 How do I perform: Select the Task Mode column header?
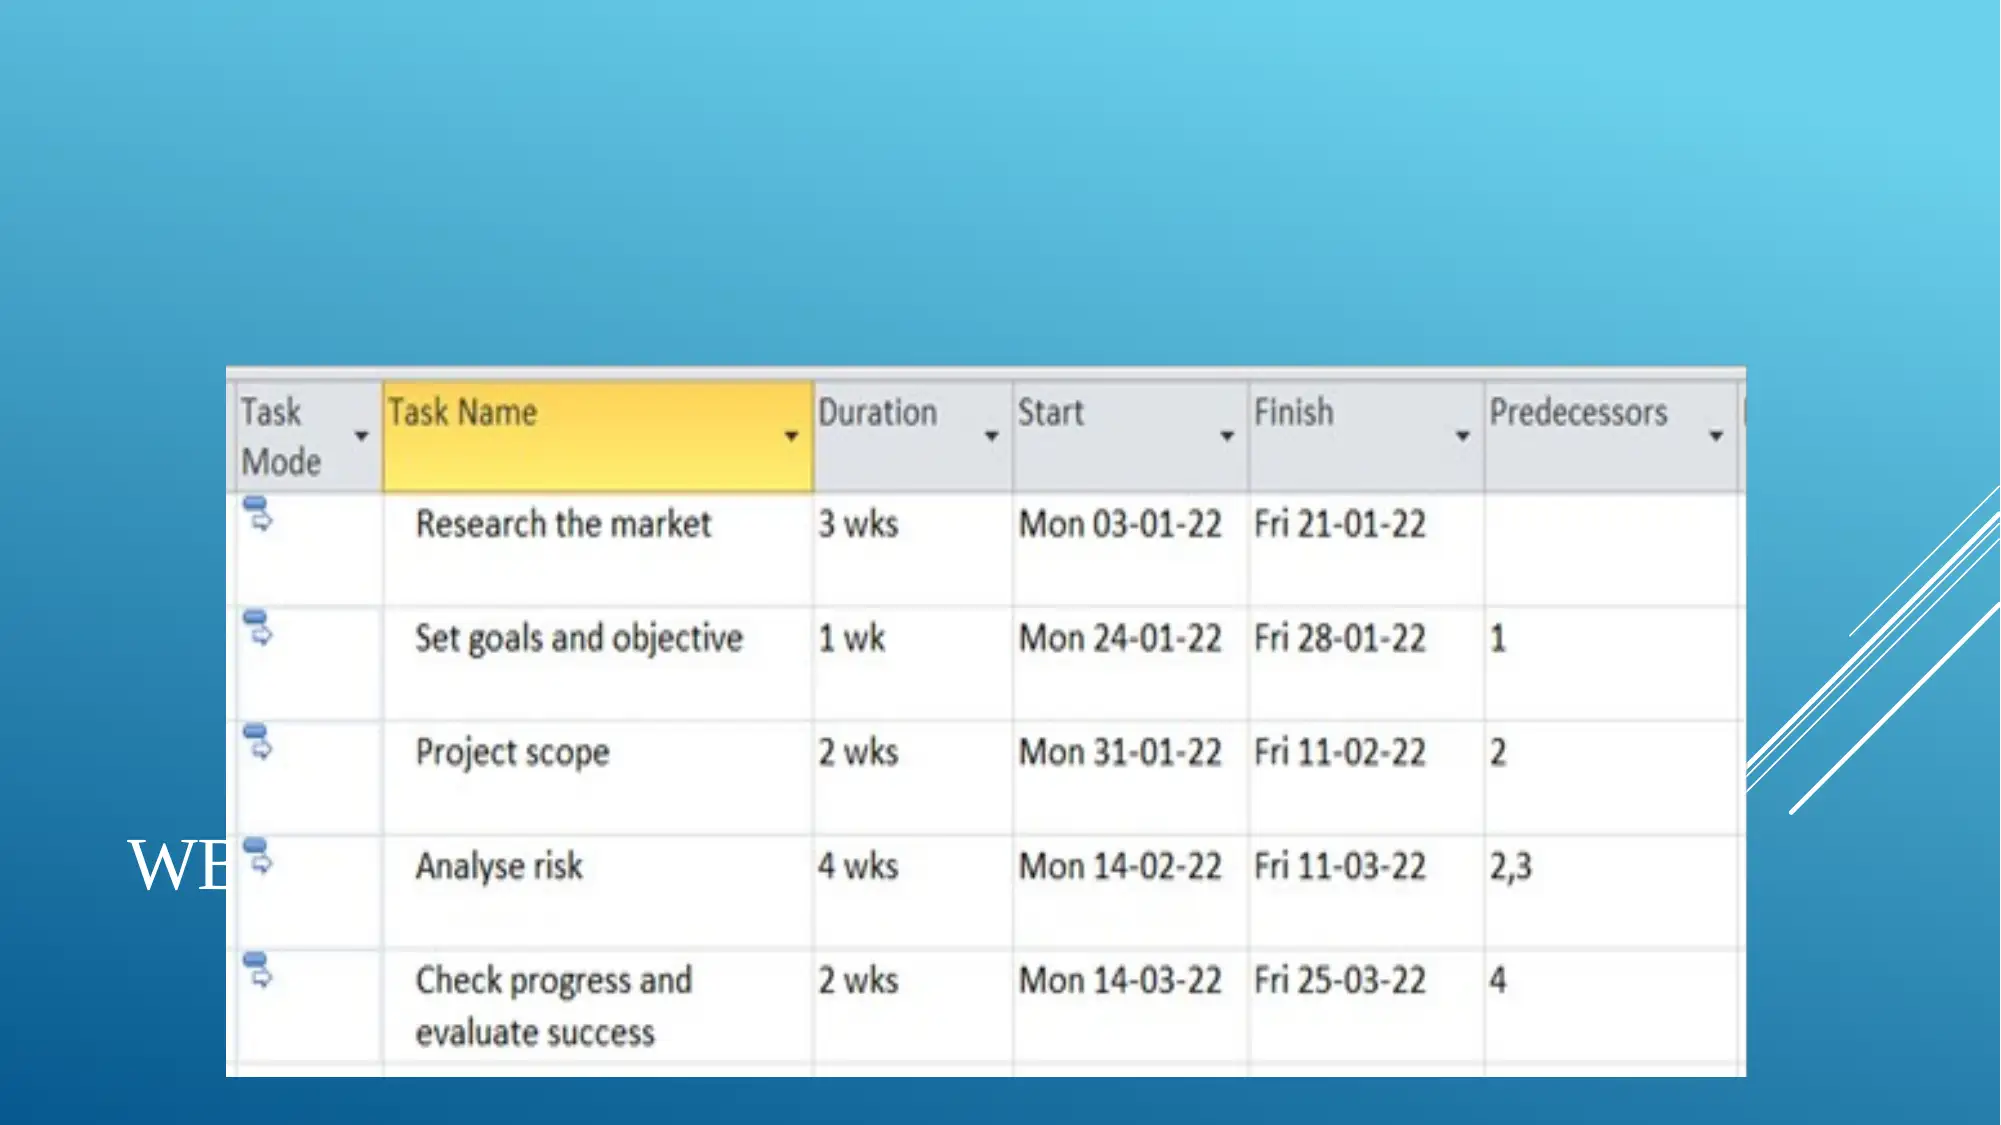308,436
